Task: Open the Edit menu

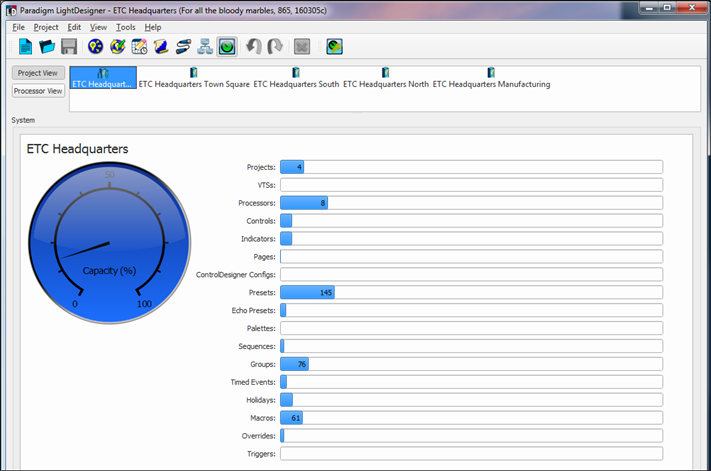Action: tap(74, 27)
